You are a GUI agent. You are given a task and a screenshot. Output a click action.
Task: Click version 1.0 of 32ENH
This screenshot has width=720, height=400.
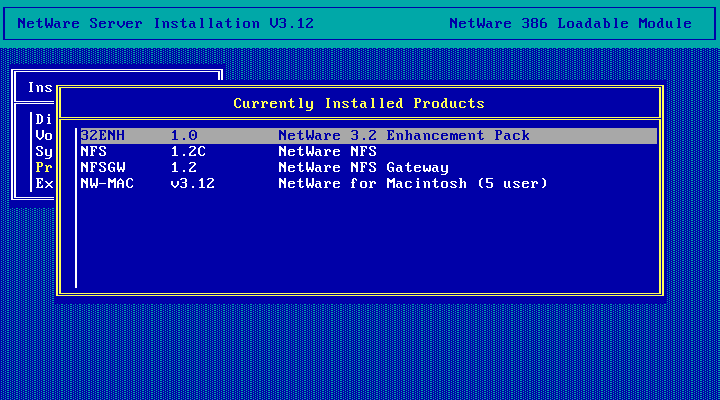pos(184,135)
